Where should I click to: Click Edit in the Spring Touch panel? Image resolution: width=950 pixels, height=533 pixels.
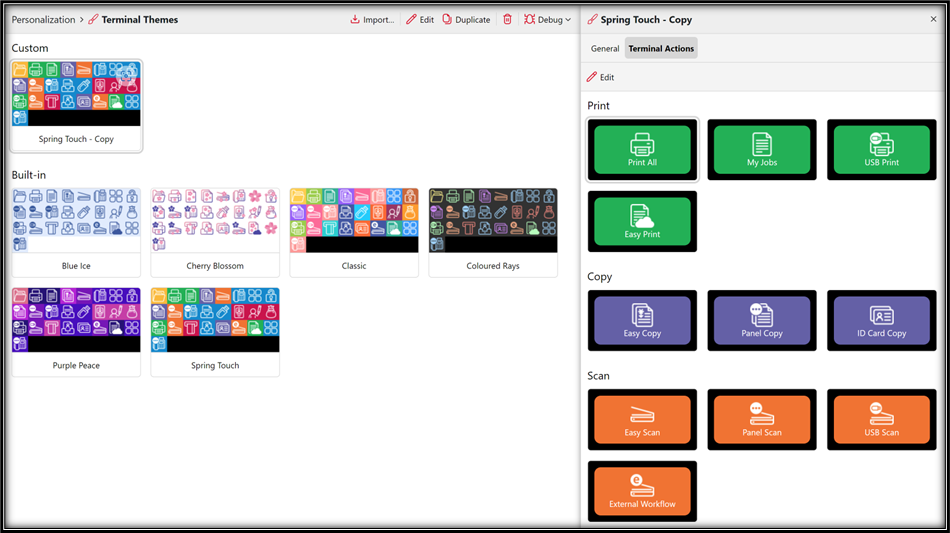point(600,77)
